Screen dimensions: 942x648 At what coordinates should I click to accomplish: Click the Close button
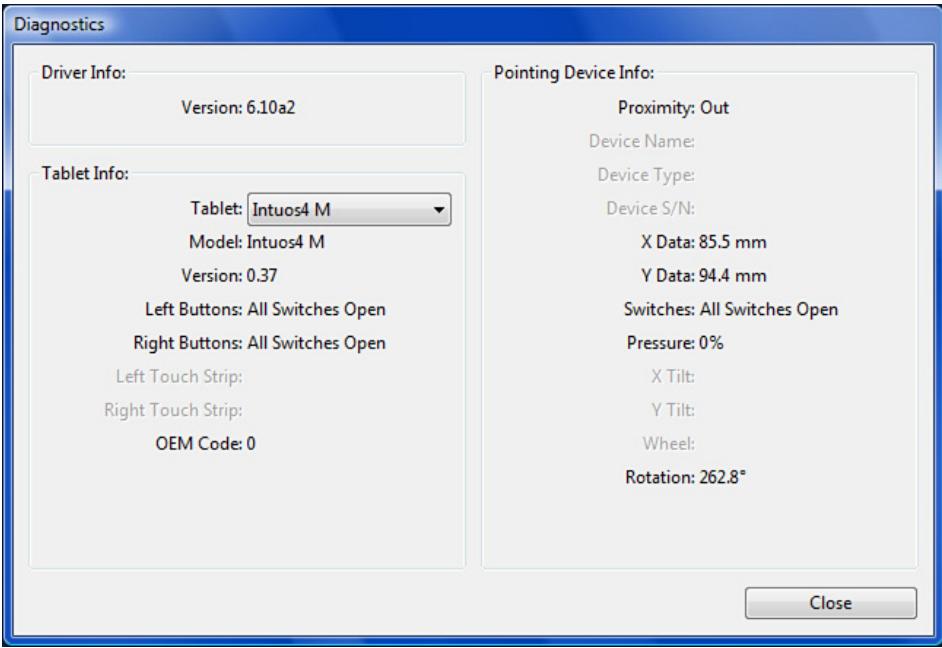(831, 603)
